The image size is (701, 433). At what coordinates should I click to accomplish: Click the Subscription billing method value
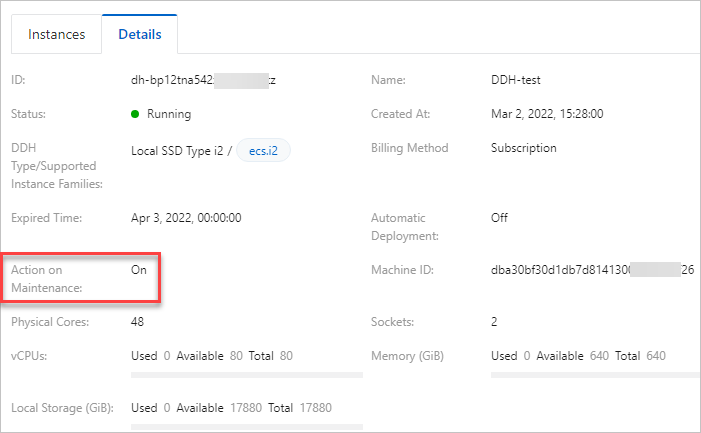click(524, 148)
